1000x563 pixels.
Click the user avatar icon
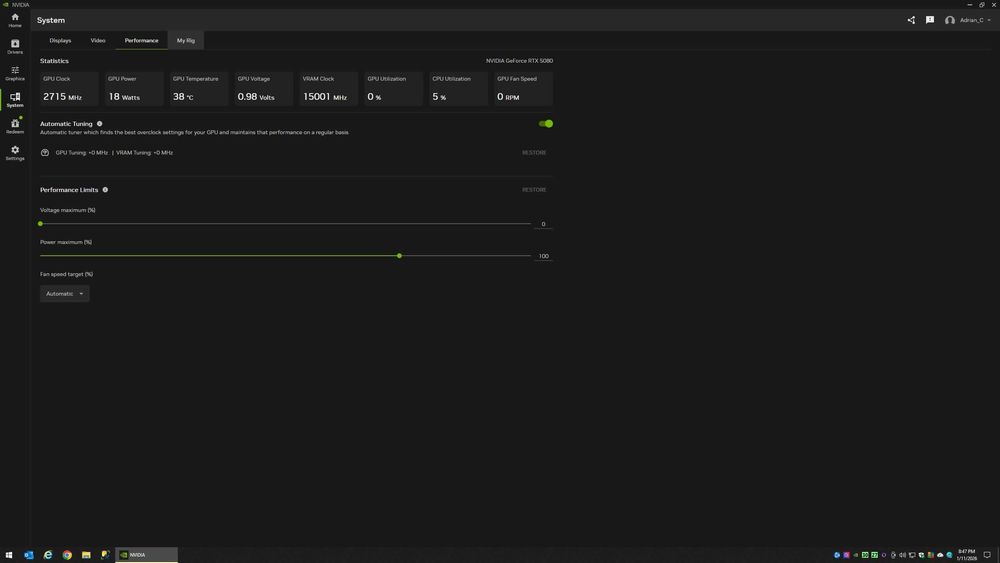950,20
